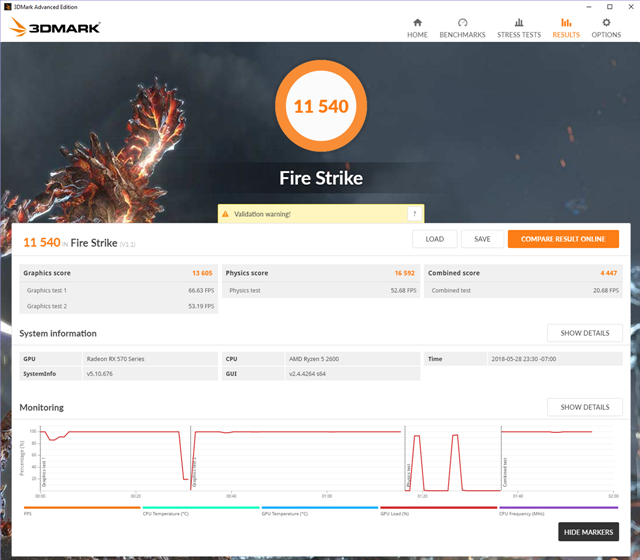Click the Time value 2018-05-28 23:30
The image size is (640, 560).
click(524, 359)
